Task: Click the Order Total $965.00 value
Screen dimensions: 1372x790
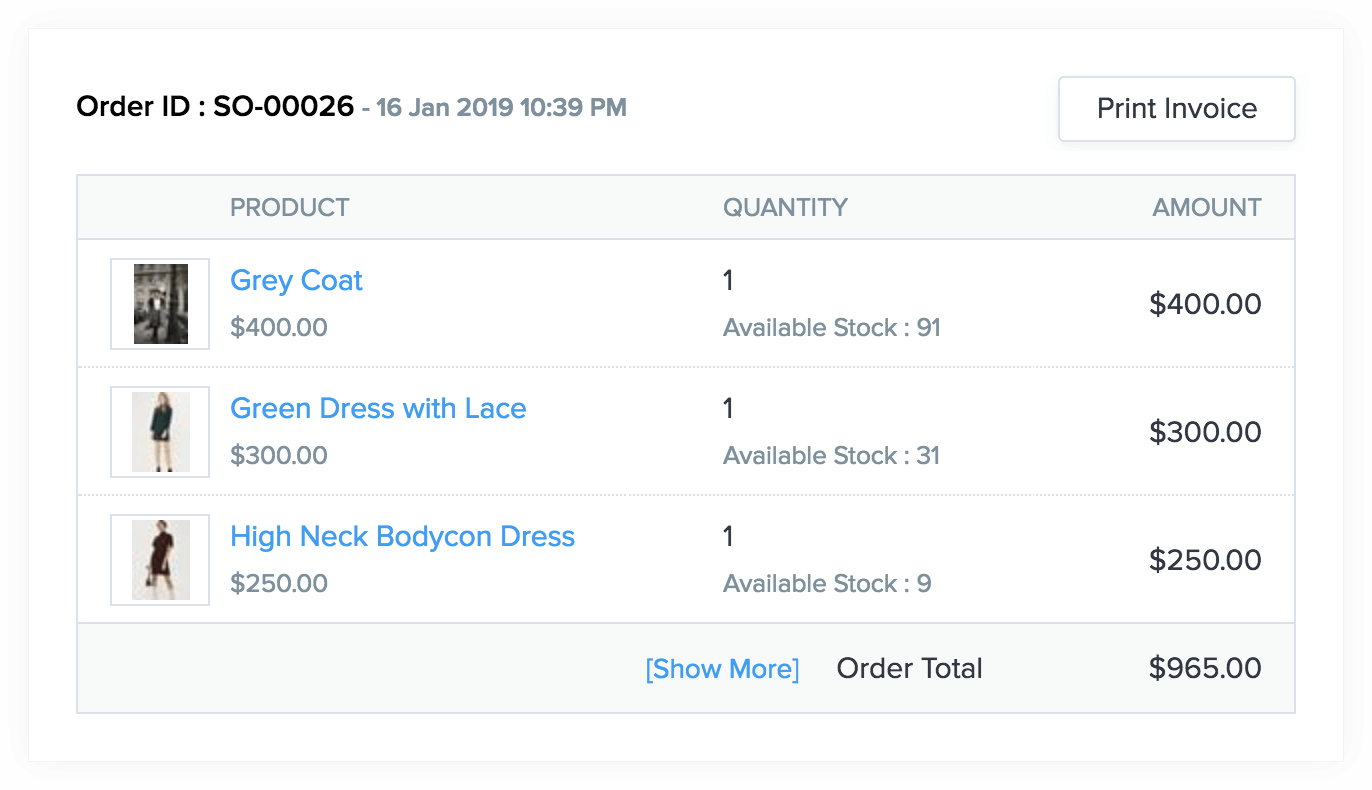Action: pyautogui.click(x=1205, y=668)
